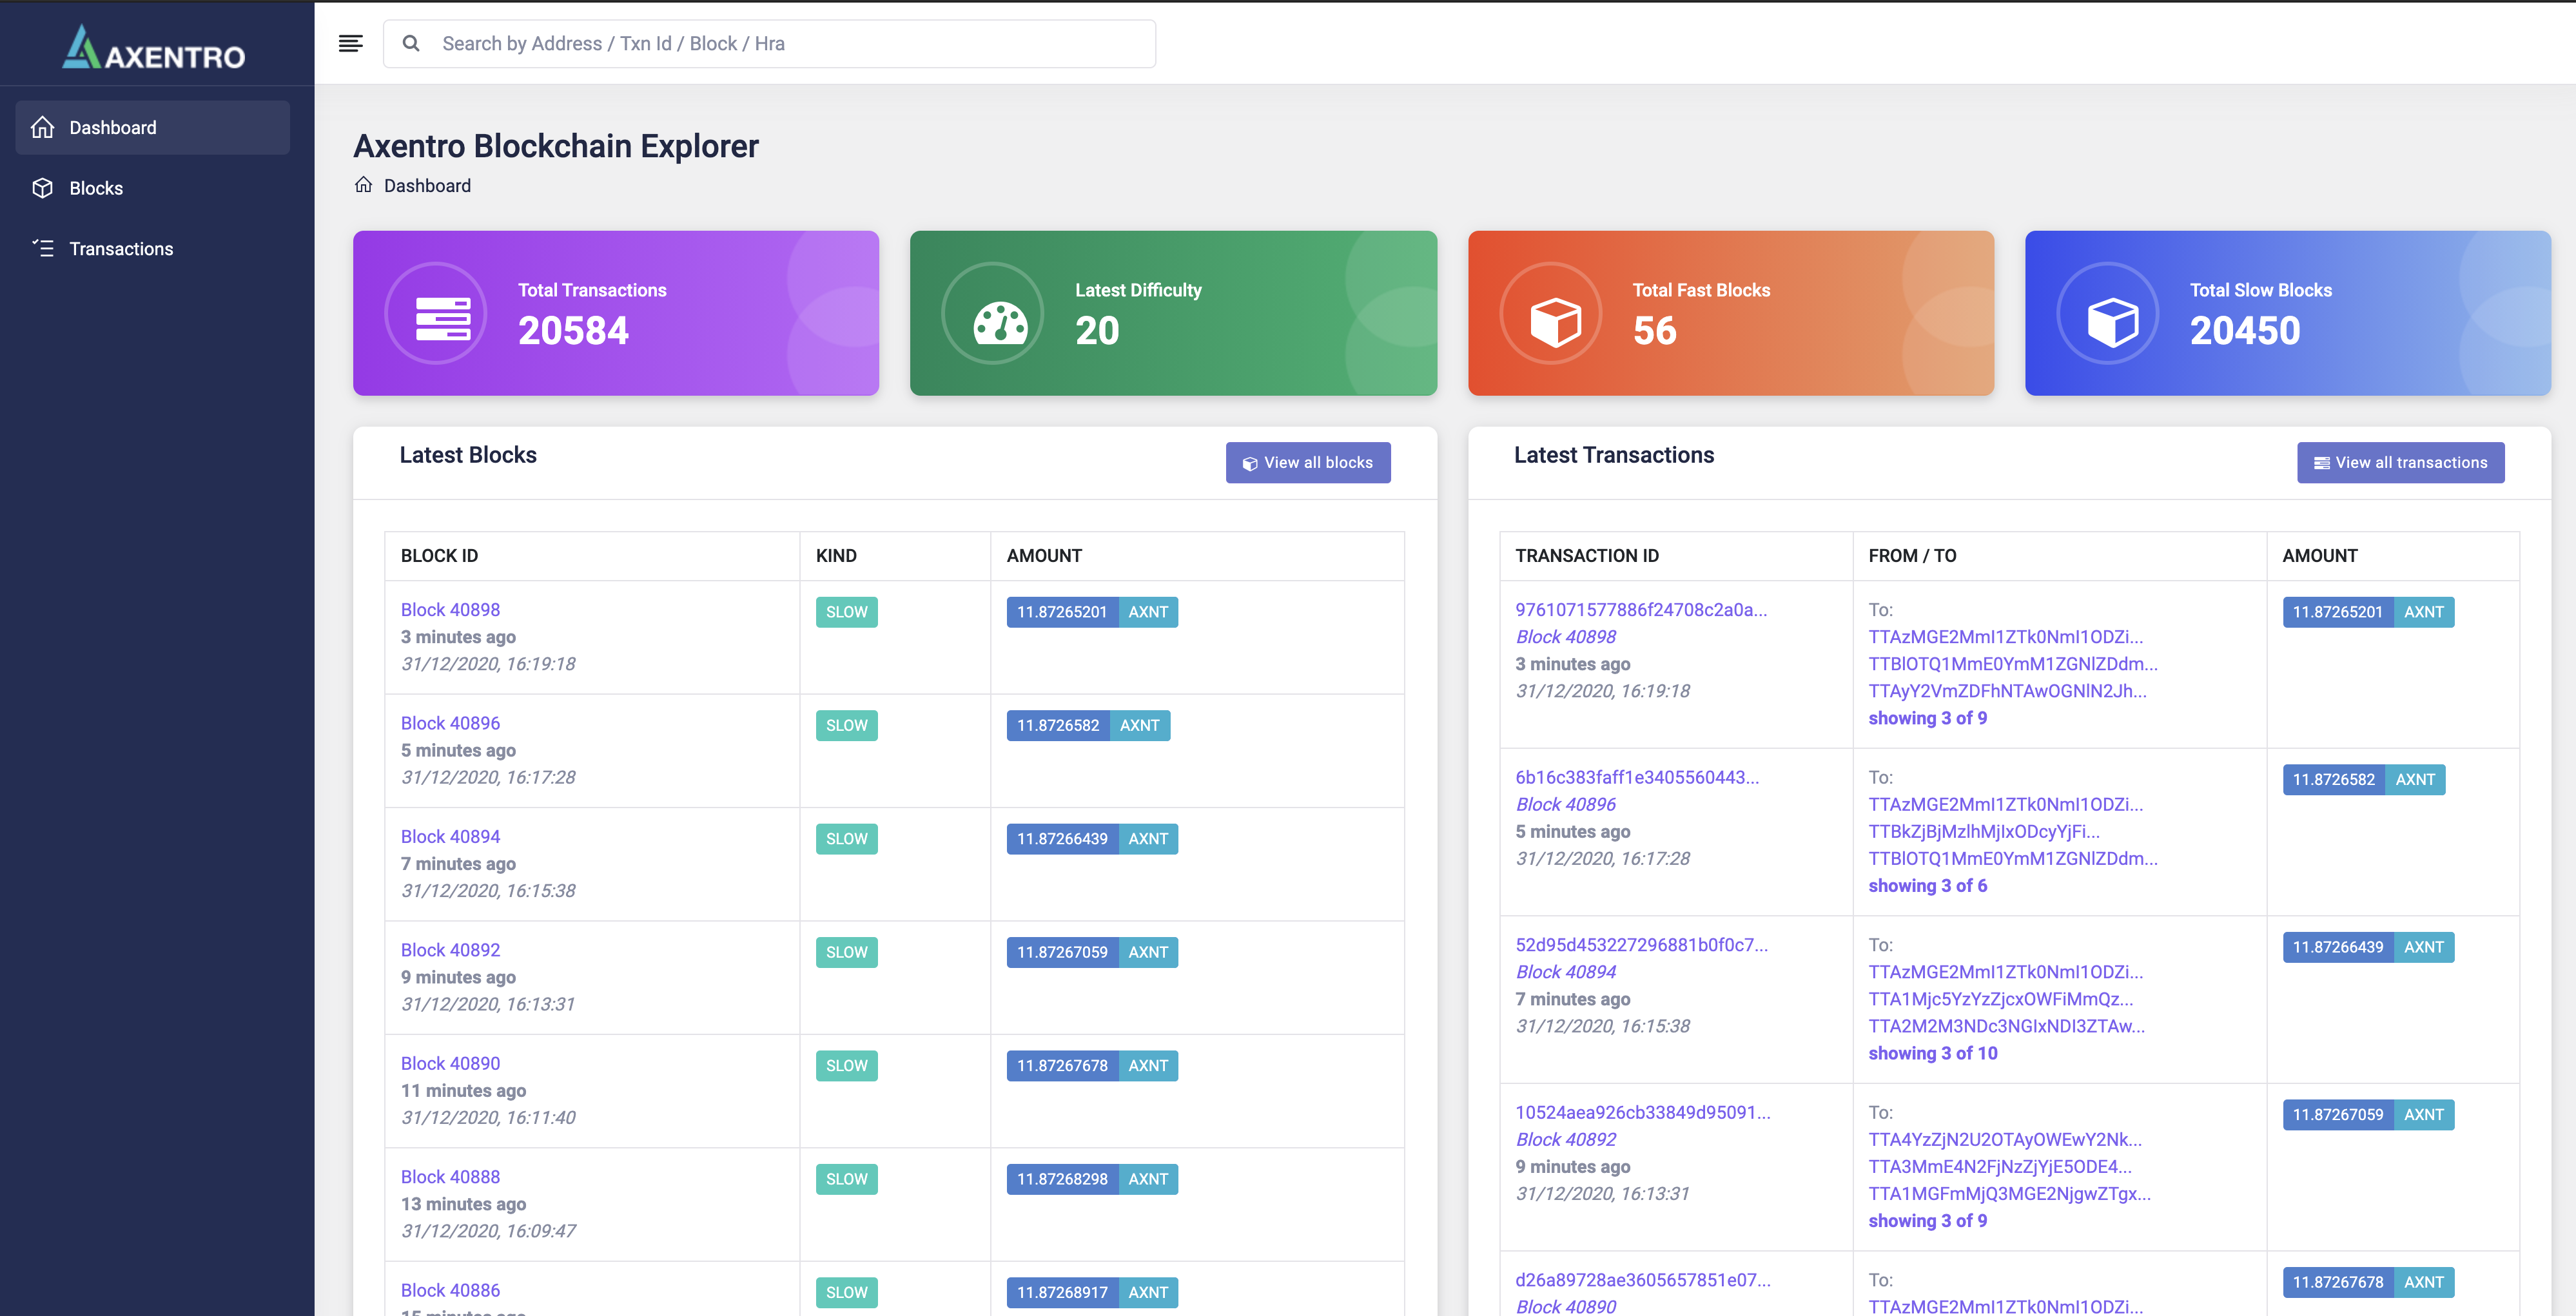Click the breadcrumb home icon
2576x1316 pixels.
click(x=363, y=185)
